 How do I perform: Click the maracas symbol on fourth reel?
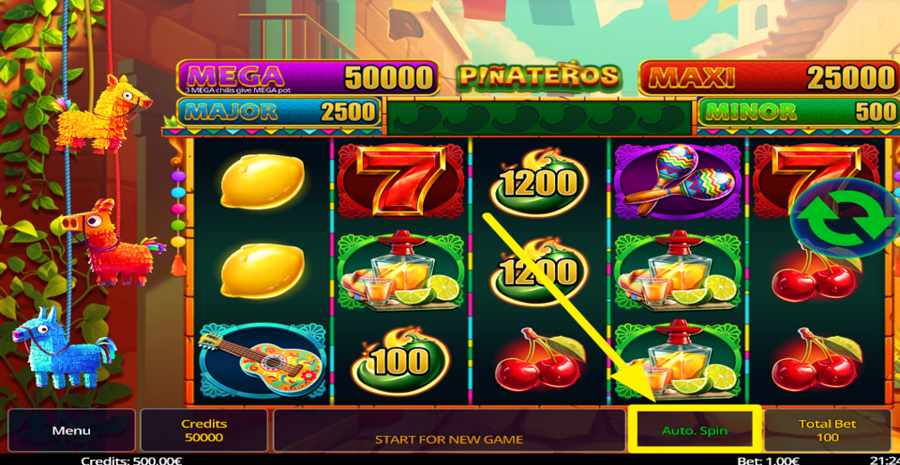(x=678, y=181)
